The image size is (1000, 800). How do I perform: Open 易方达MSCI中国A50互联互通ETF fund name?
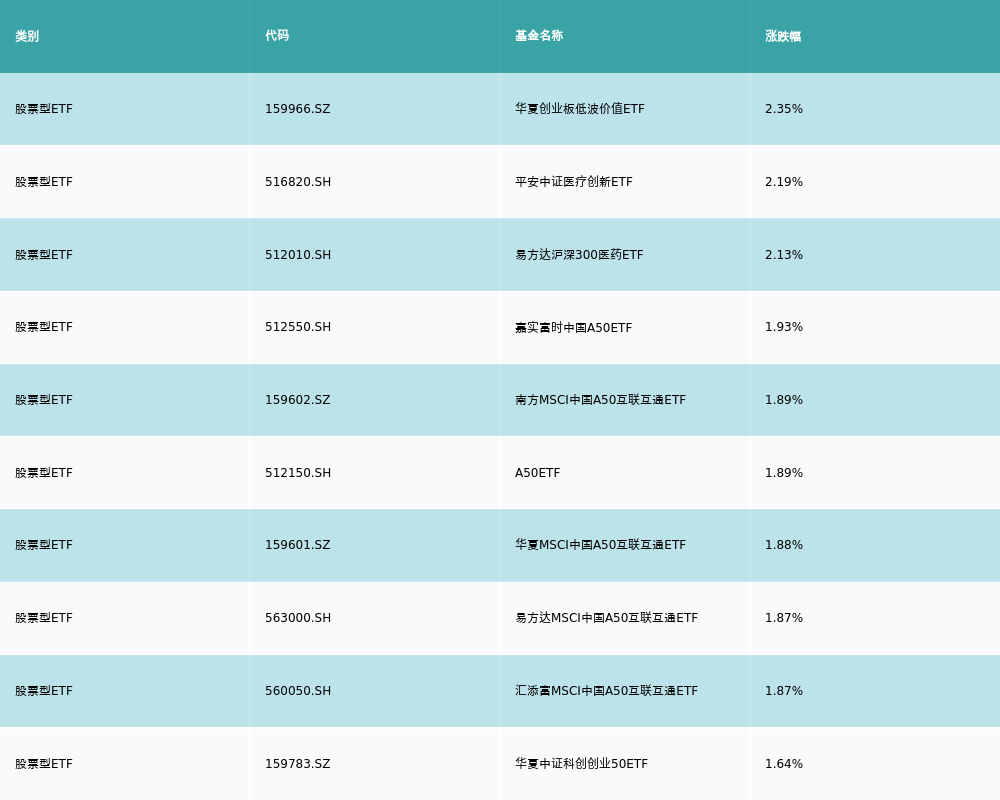click(606, 618)
